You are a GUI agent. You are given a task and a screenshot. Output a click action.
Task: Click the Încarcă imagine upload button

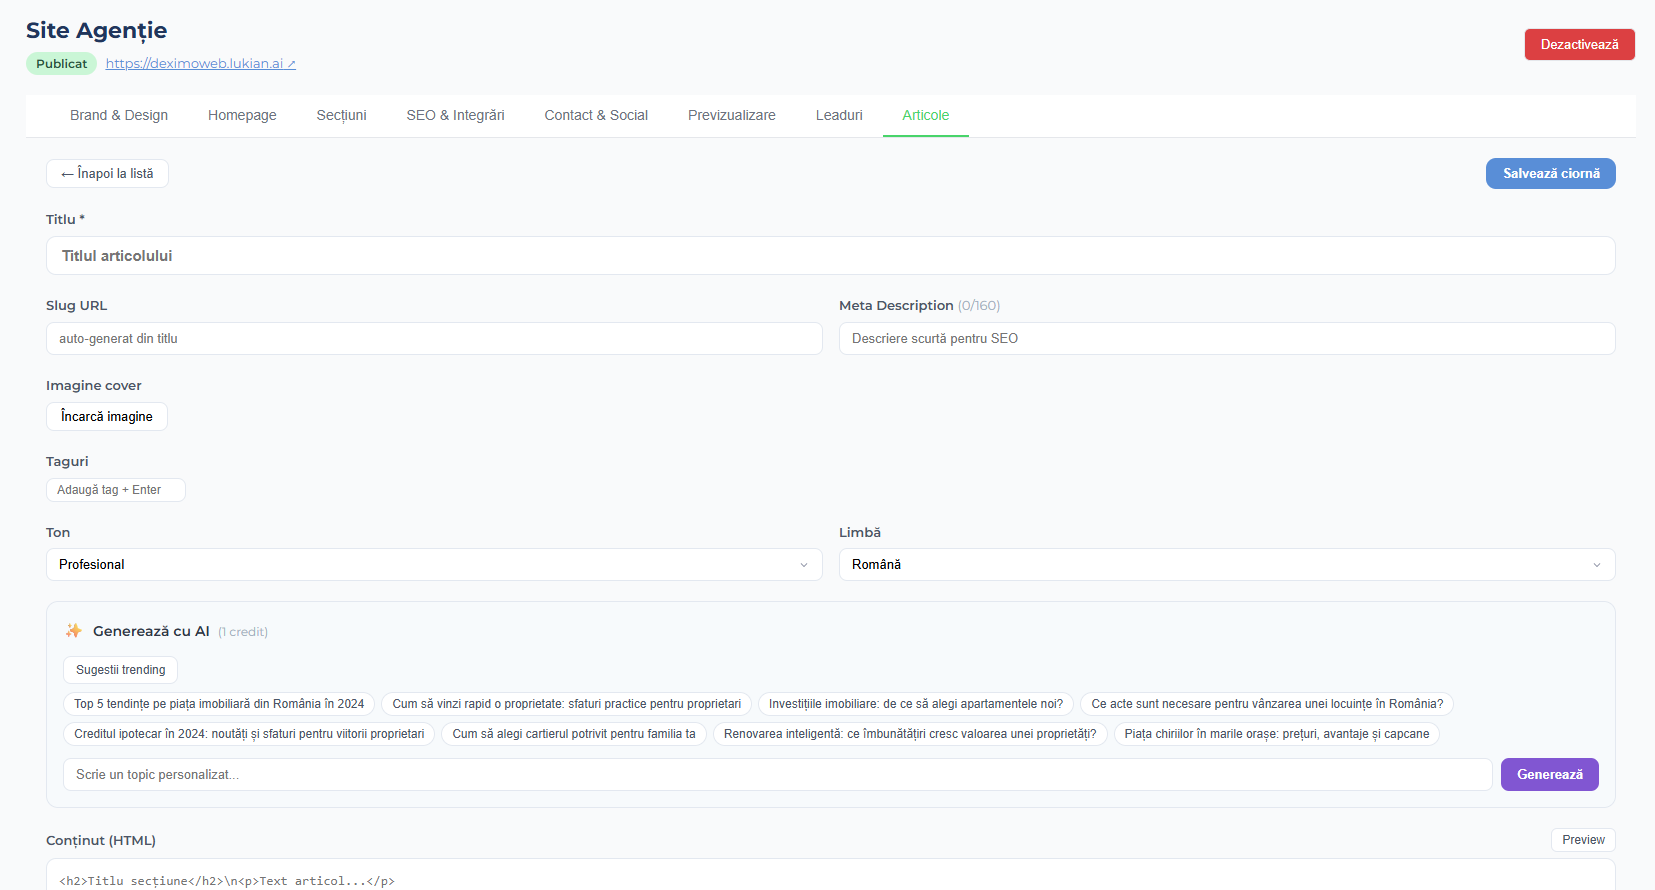(107, 417)
